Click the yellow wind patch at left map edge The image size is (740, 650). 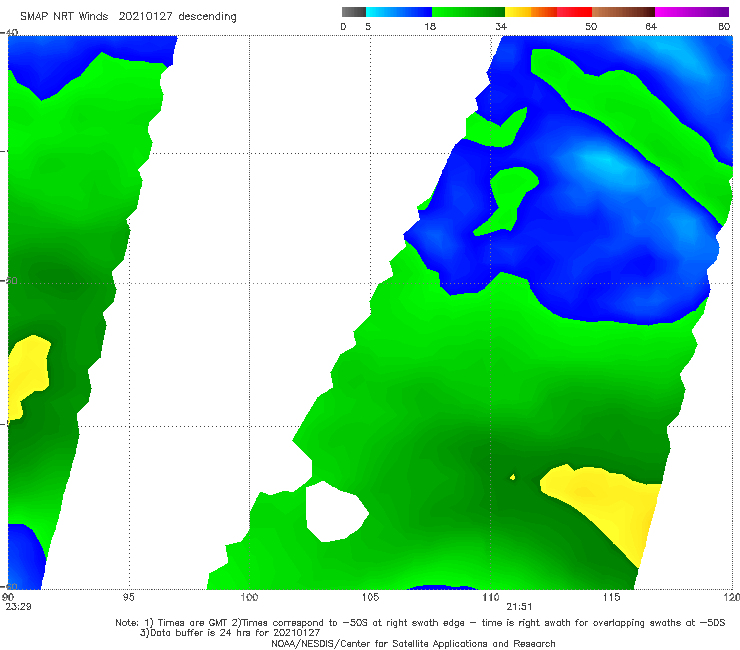pyautogui.click(x=27, y=373)
